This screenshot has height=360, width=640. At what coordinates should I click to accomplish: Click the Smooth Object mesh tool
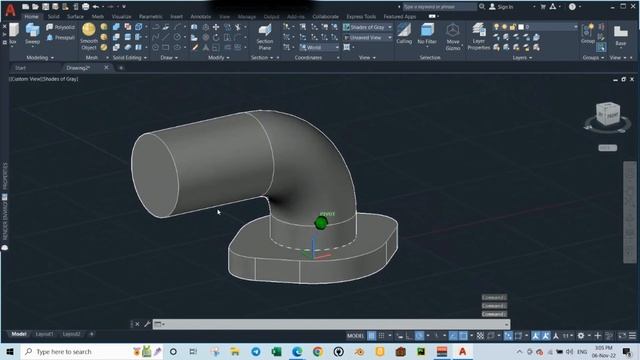[89, 36]
